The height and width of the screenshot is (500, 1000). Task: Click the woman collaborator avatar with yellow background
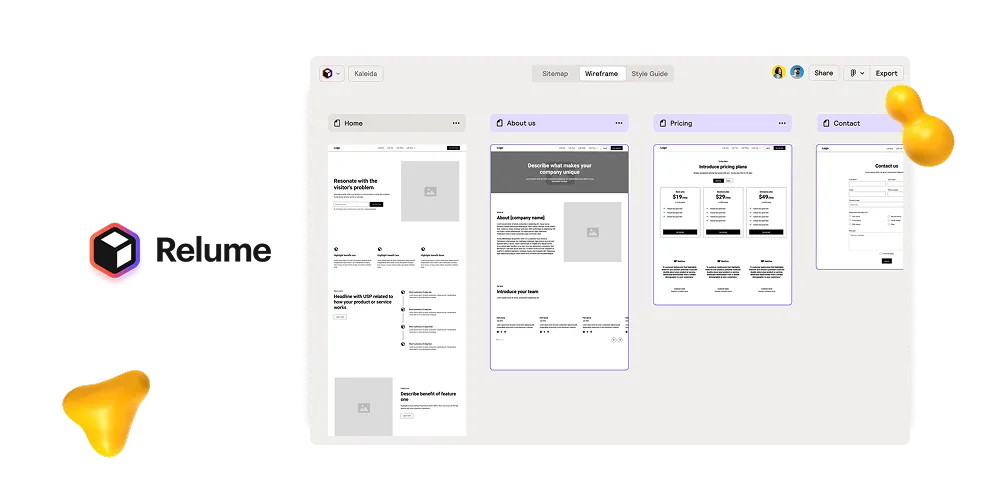coord(778,73)
